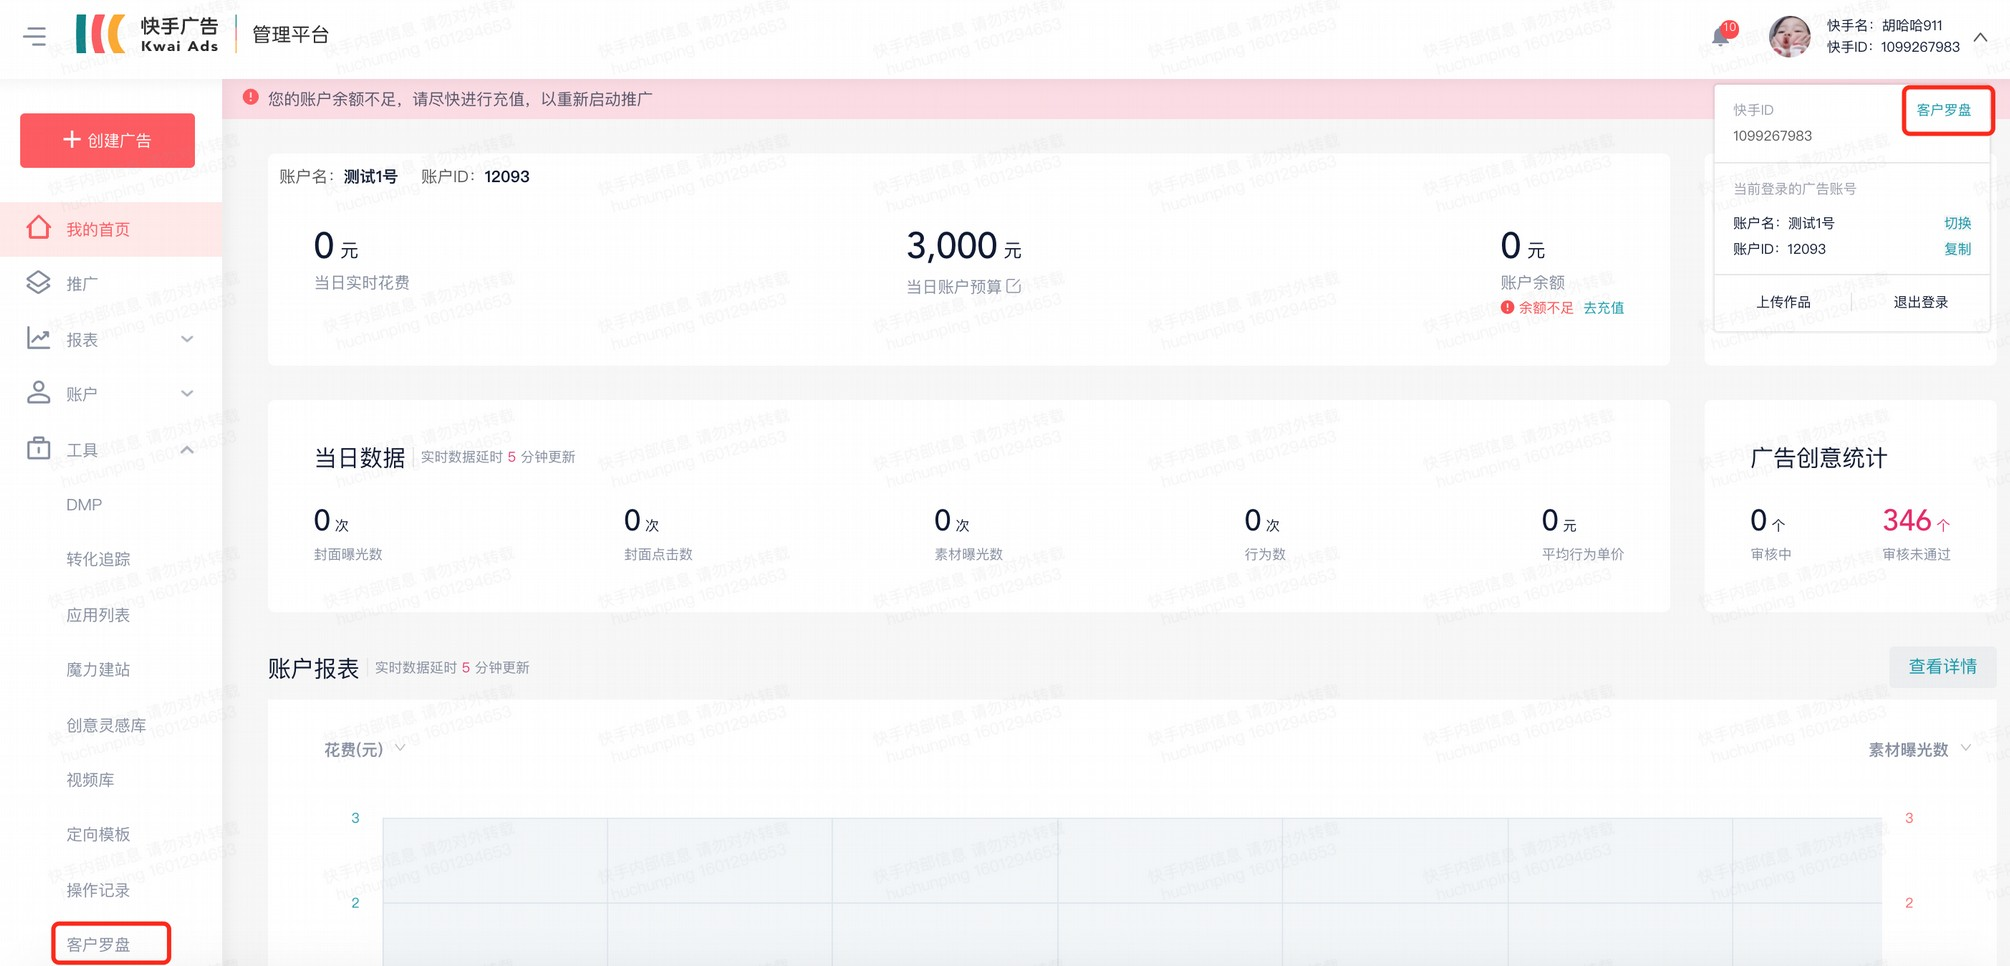Click the chart icon for 报表
Image resolution: width=2010 pixels, height=966 pixels.
[x=38, y=339]
